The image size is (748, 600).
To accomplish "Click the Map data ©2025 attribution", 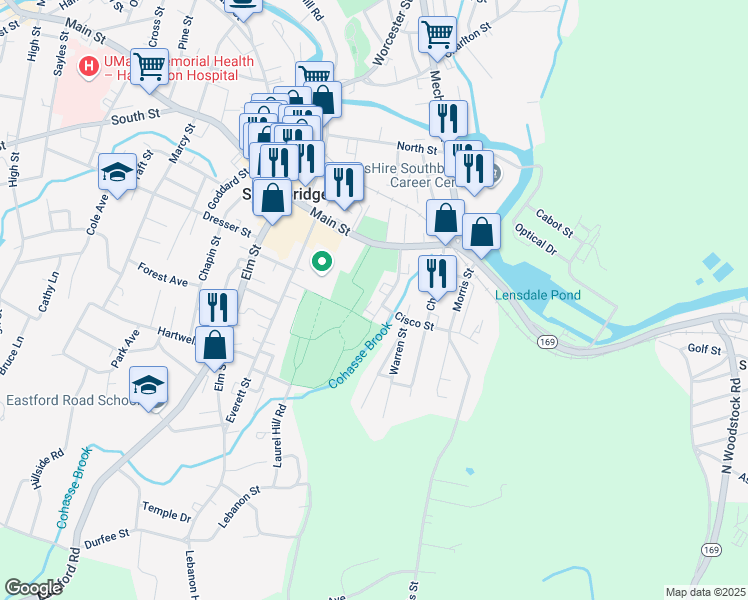I will (706, 592).
